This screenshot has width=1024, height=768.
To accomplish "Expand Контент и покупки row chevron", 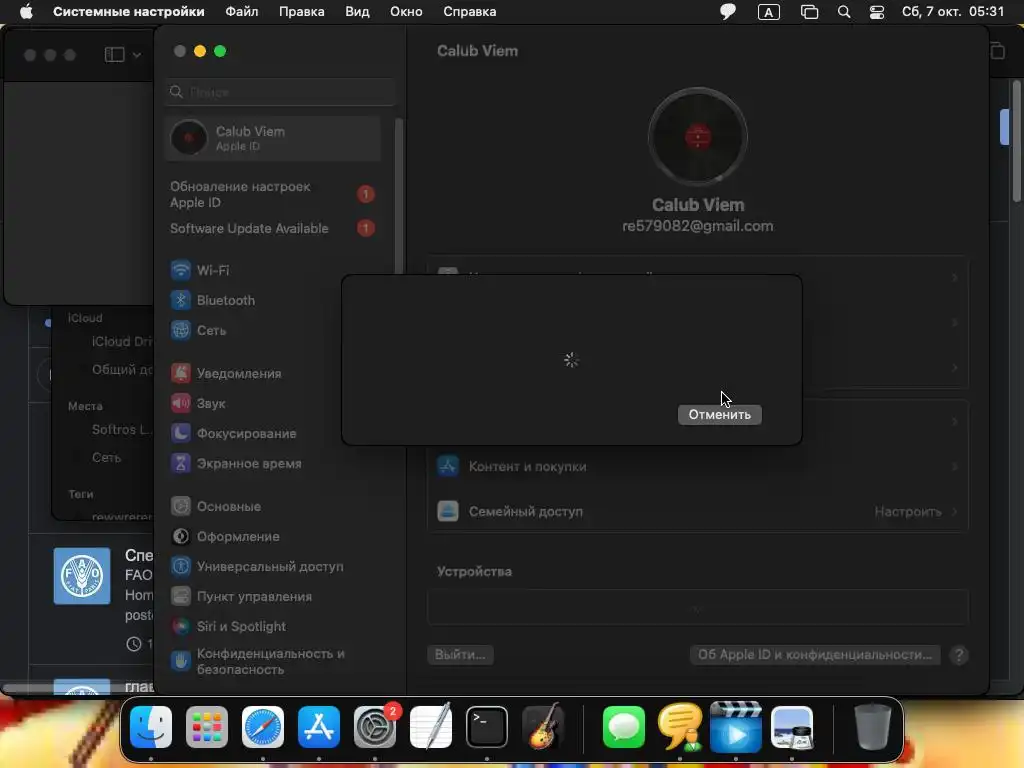I will (x=955, y=466).
